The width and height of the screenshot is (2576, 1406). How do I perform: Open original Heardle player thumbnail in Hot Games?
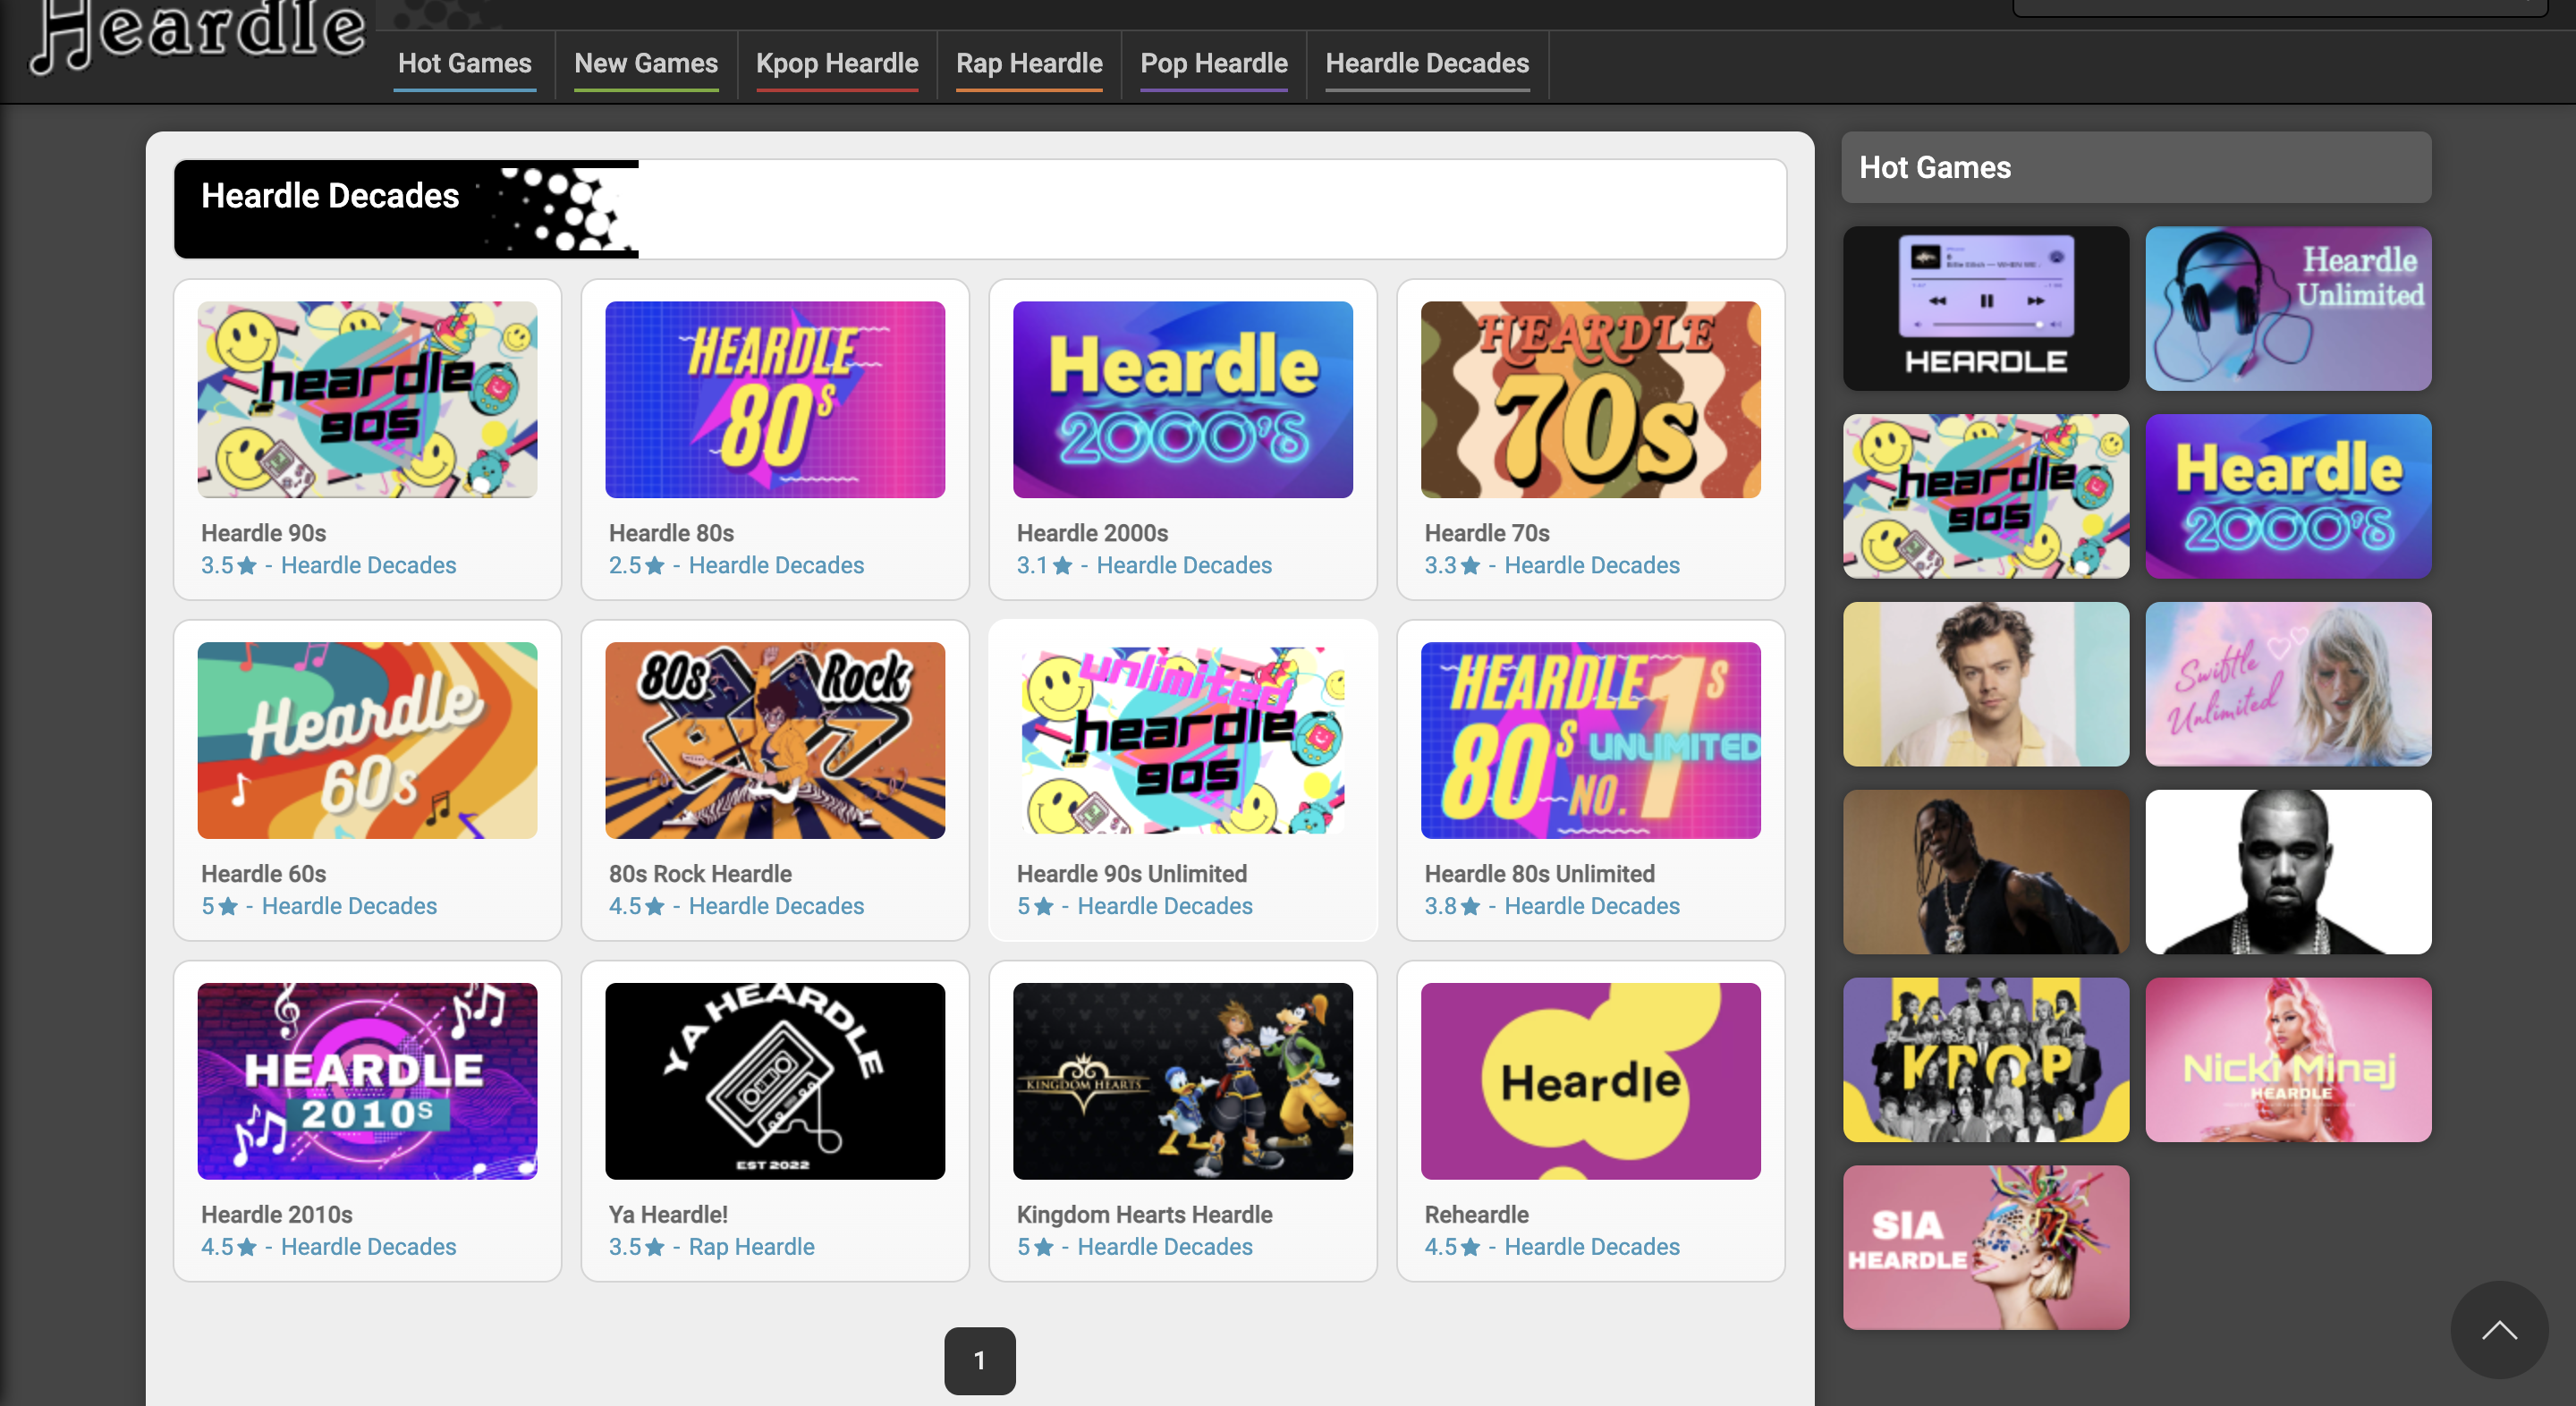(x=1986, y=309)
